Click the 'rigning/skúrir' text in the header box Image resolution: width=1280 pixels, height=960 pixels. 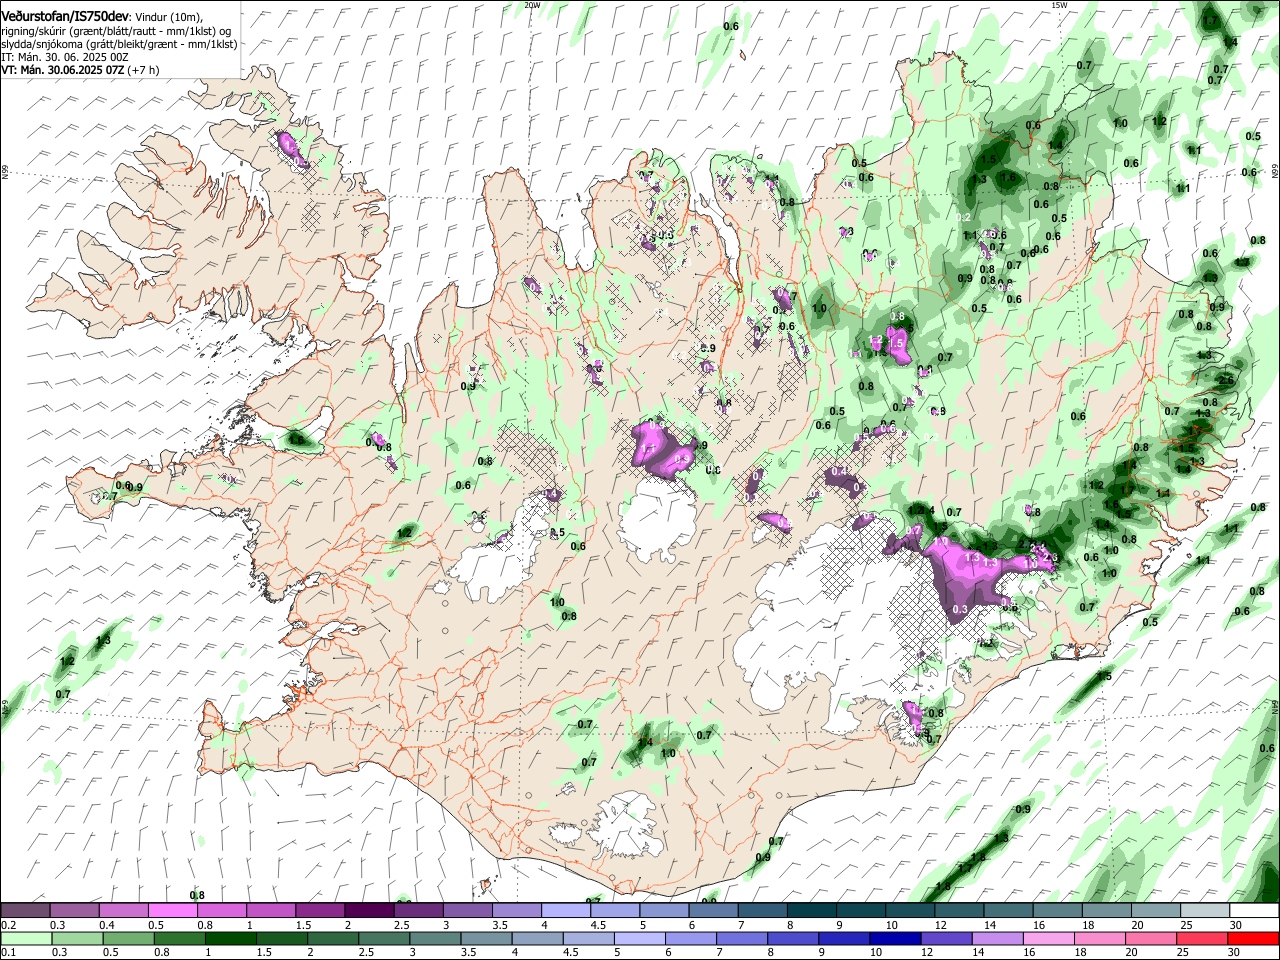[33, 31]
